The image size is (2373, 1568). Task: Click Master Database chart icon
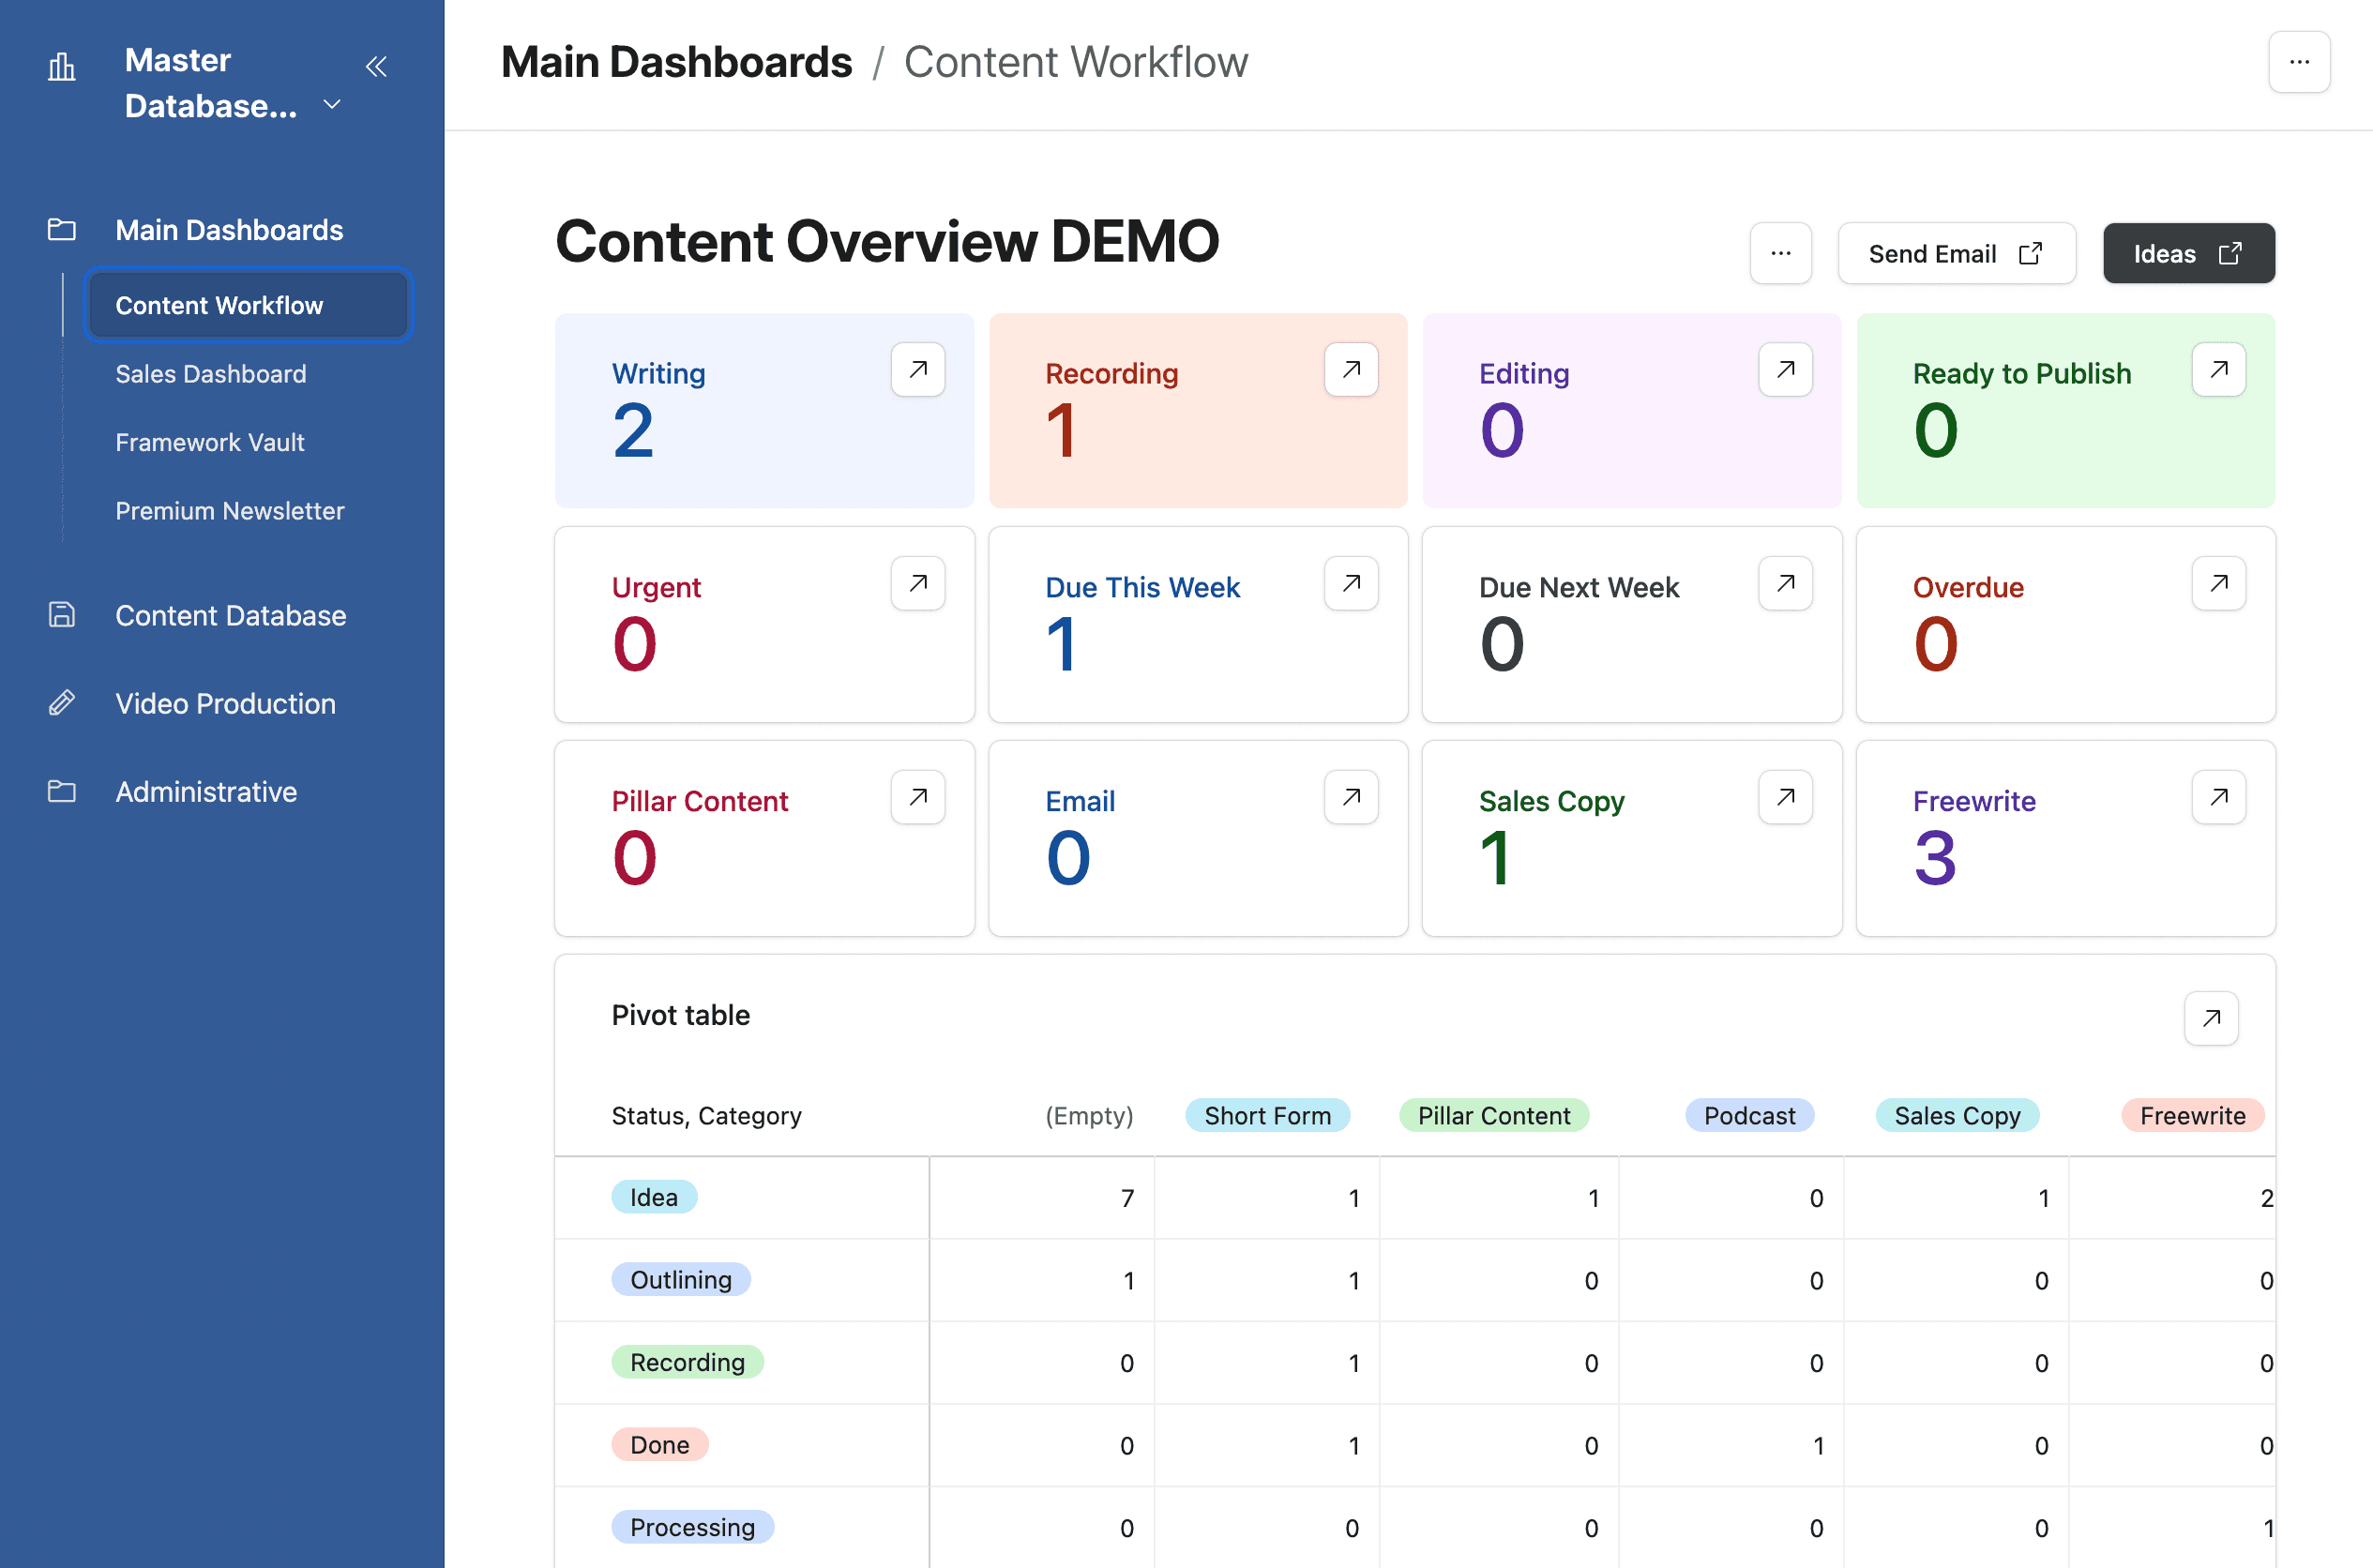coord(62,67)
